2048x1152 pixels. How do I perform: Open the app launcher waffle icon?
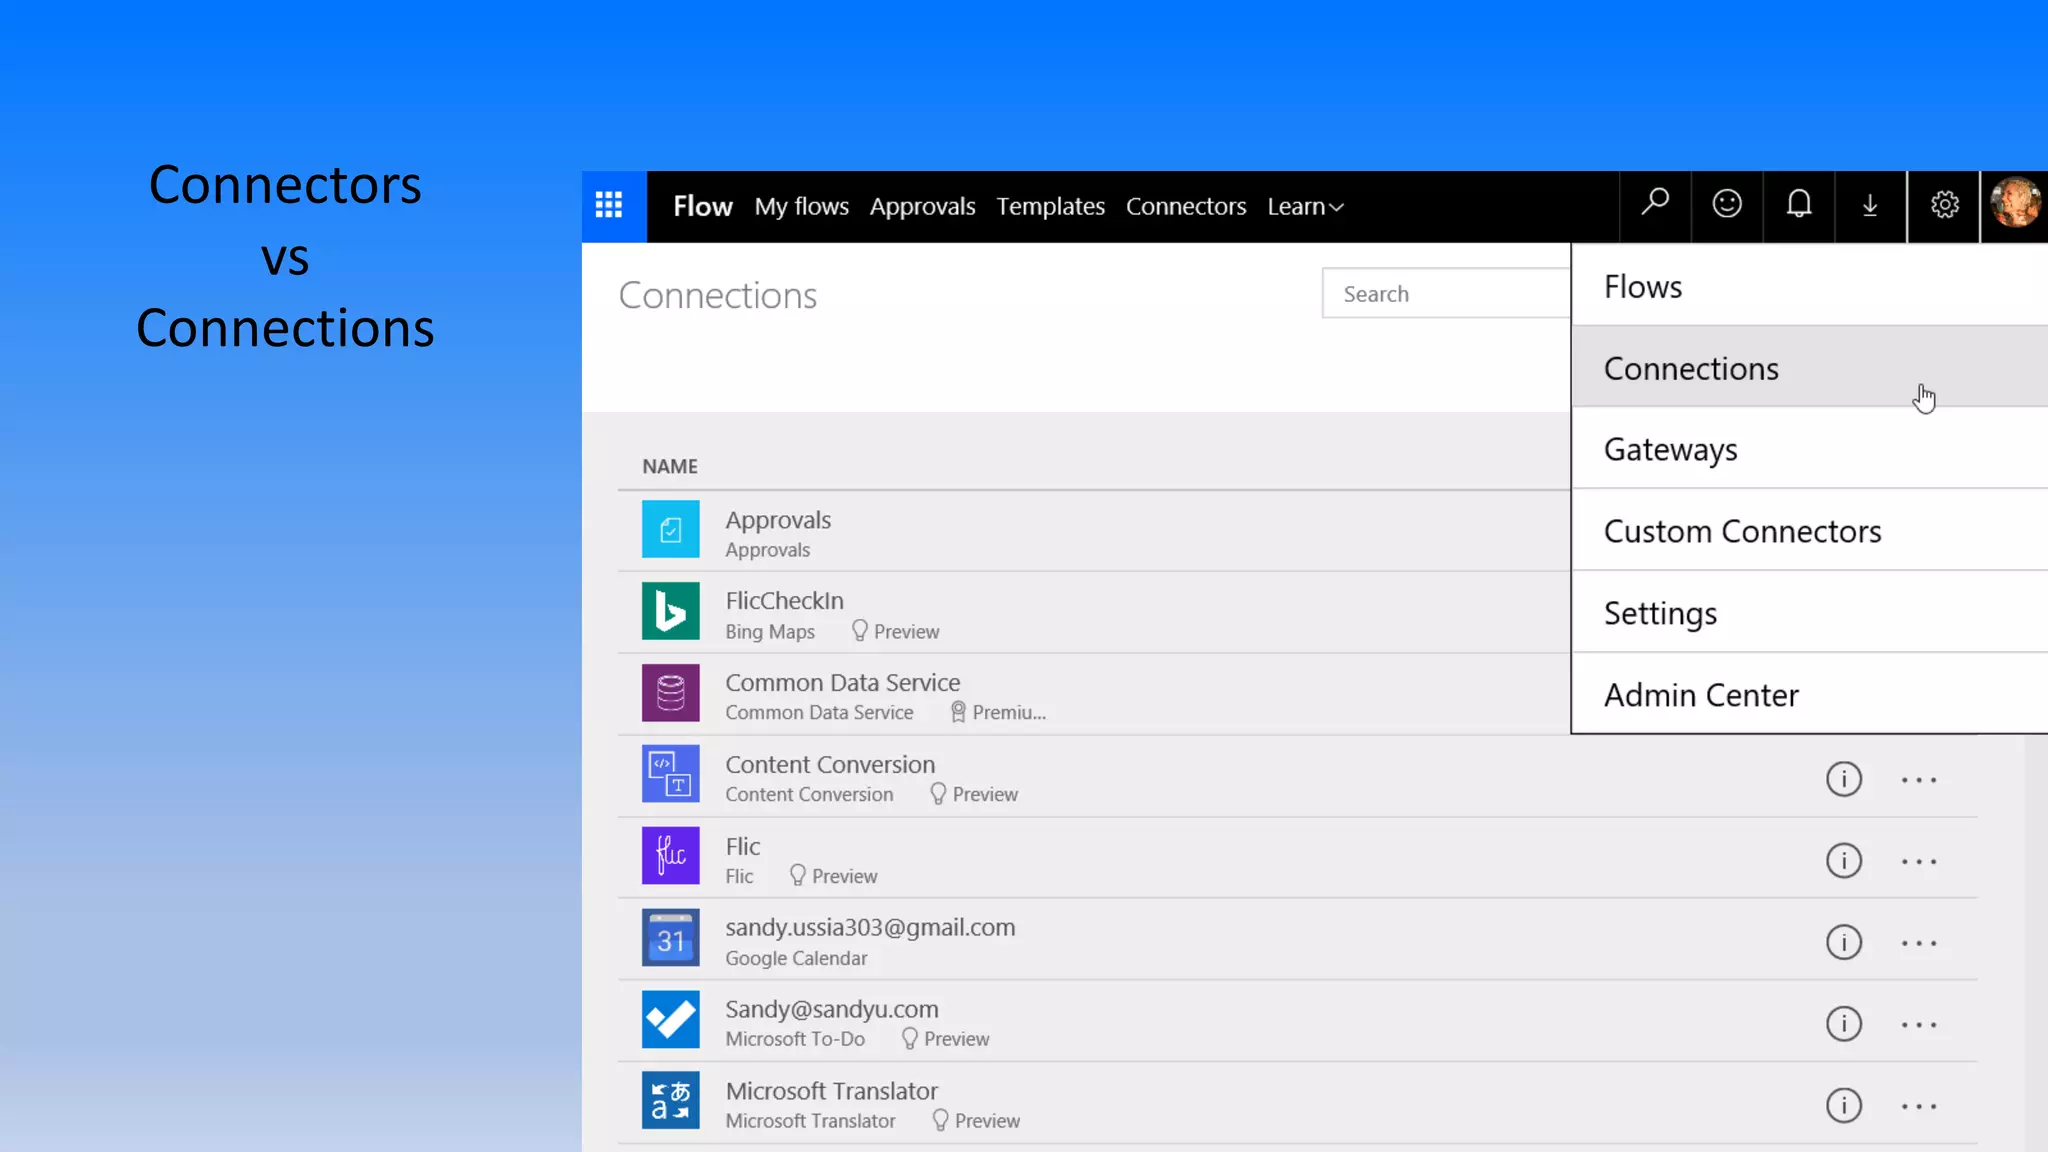tap(609, 206)
